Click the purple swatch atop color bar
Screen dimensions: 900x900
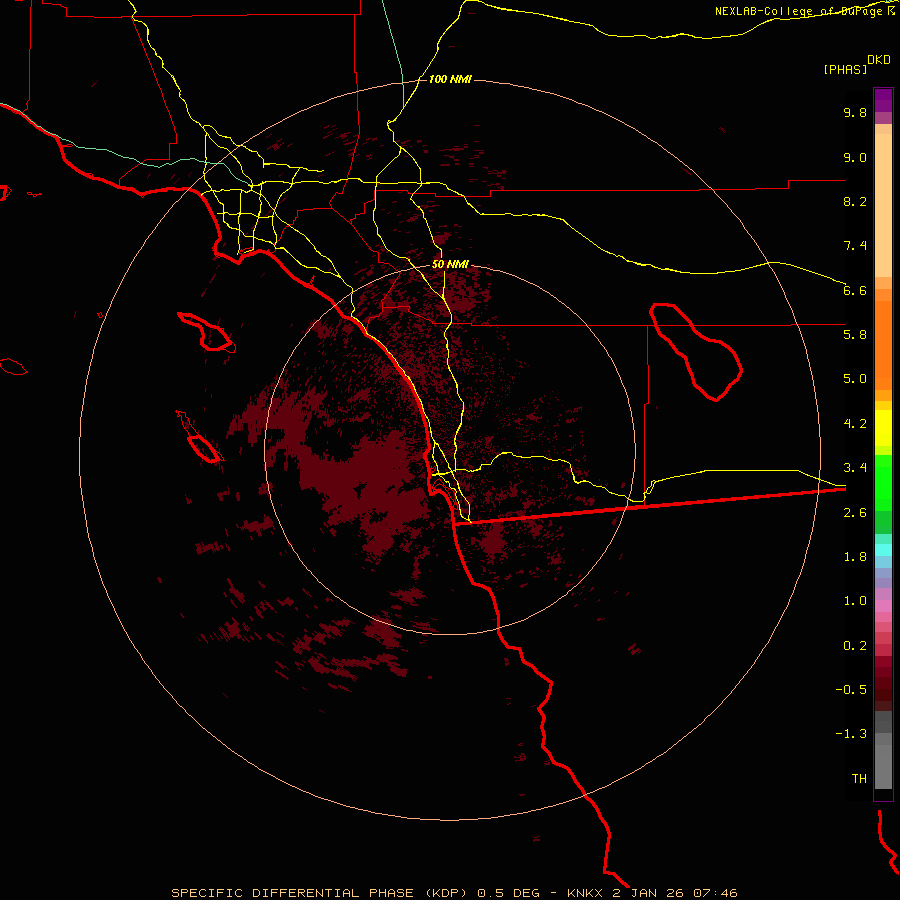point(883,100)
